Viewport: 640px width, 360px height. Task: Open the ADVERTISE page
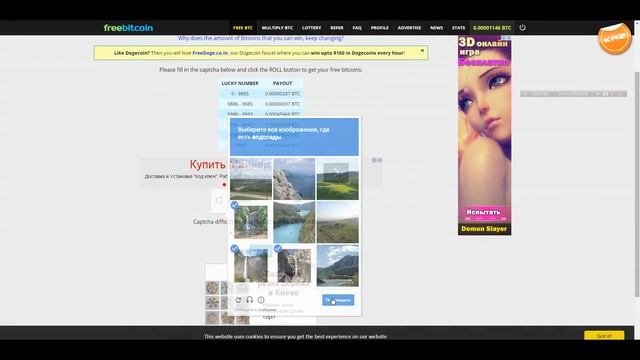(409, 28)
